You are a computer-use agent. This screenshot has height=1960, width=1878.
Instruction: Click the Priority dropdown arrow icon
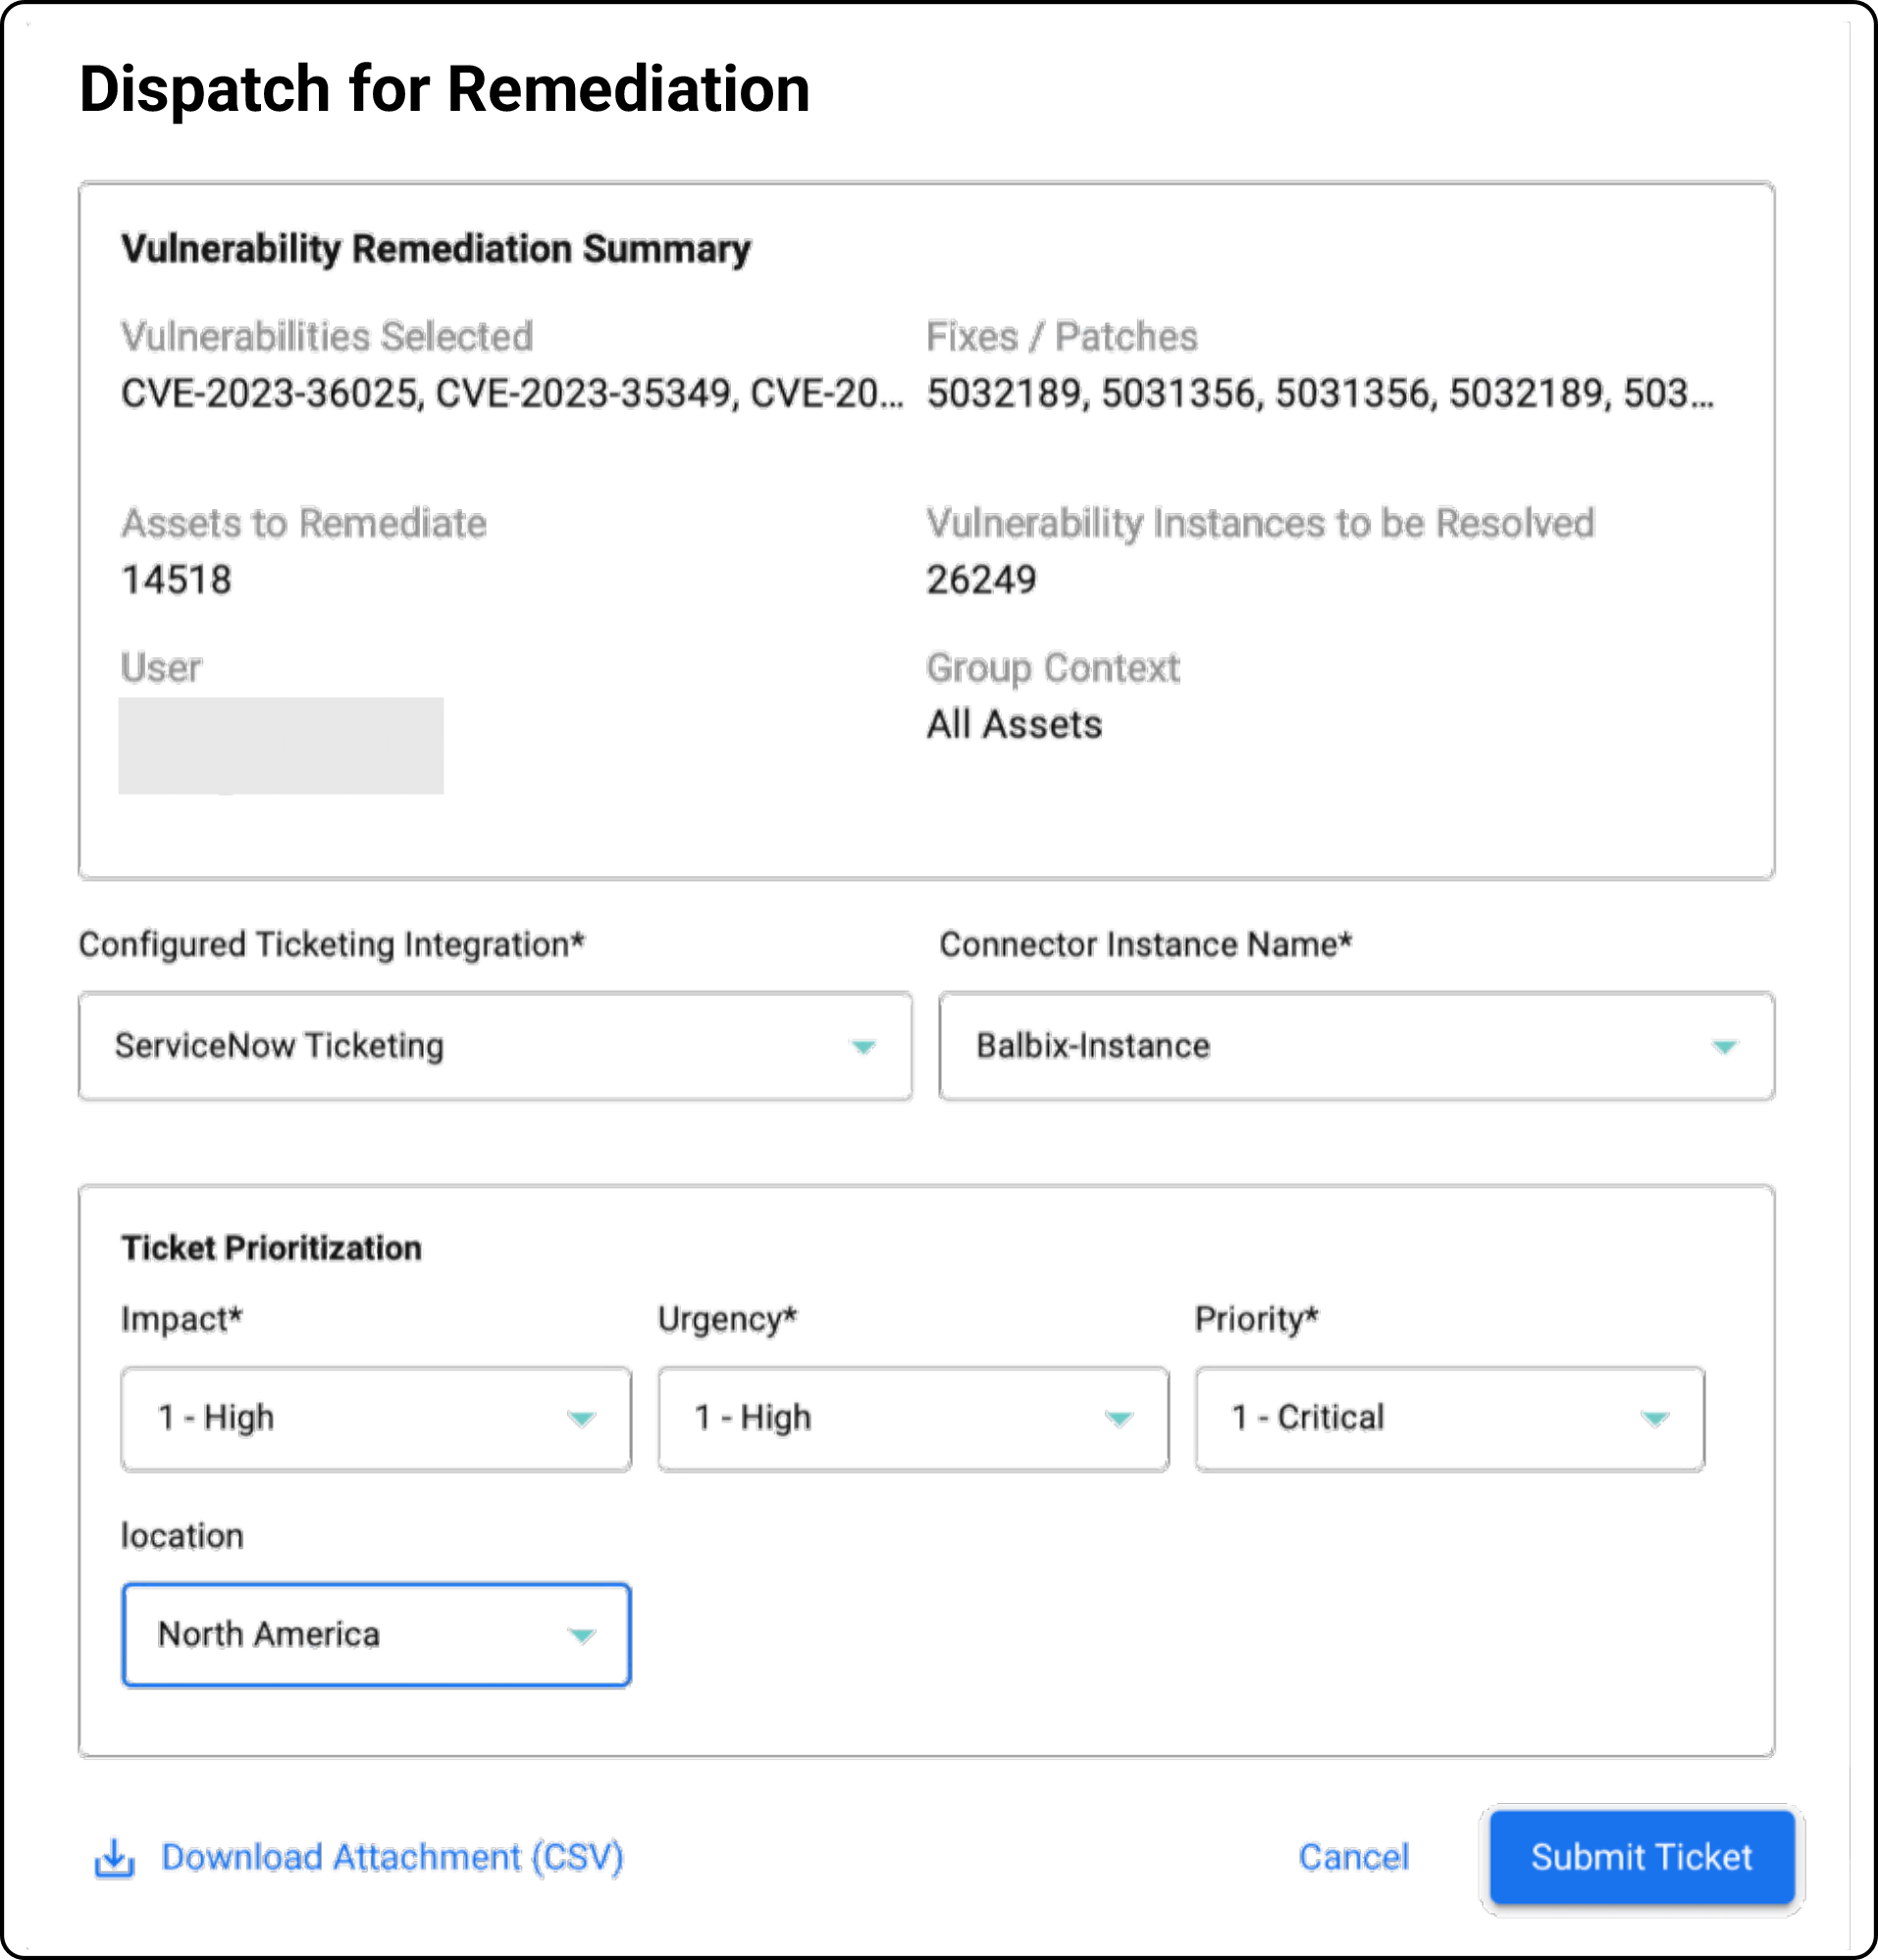pos(1655,1418)
